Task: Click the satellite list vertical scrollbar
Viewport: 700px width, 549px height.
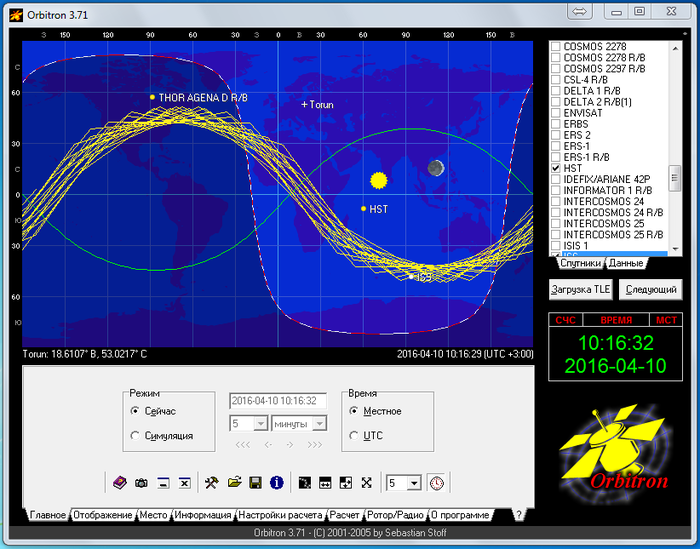Action: pos(675,175)
